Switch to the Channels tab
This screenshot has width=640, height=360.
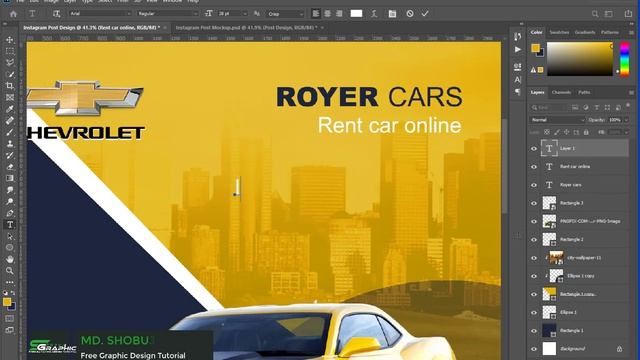point(561,93)
